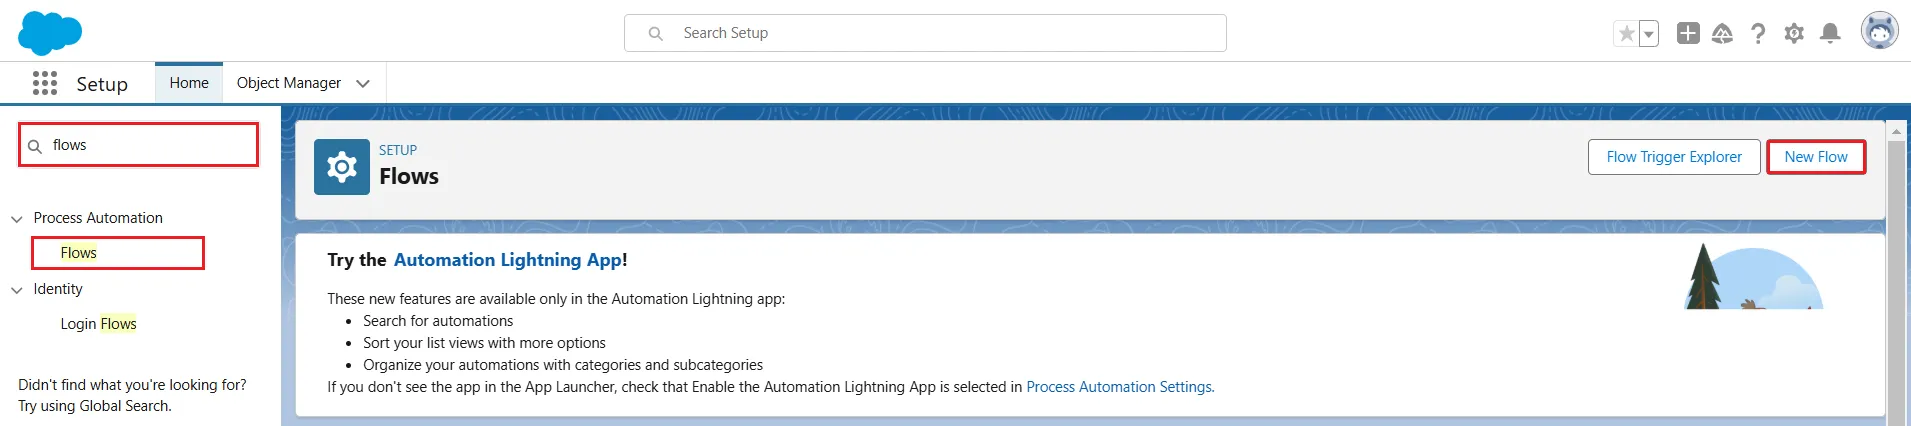
Task: Click the Flows setup gear tile icon
Action: click(342, 167)
